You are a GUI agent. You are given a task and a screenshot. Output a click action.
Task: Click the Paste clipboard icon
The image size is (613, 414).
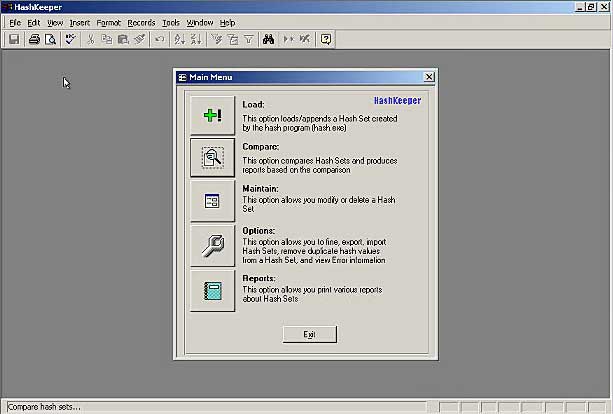click(x=123, y=39)
